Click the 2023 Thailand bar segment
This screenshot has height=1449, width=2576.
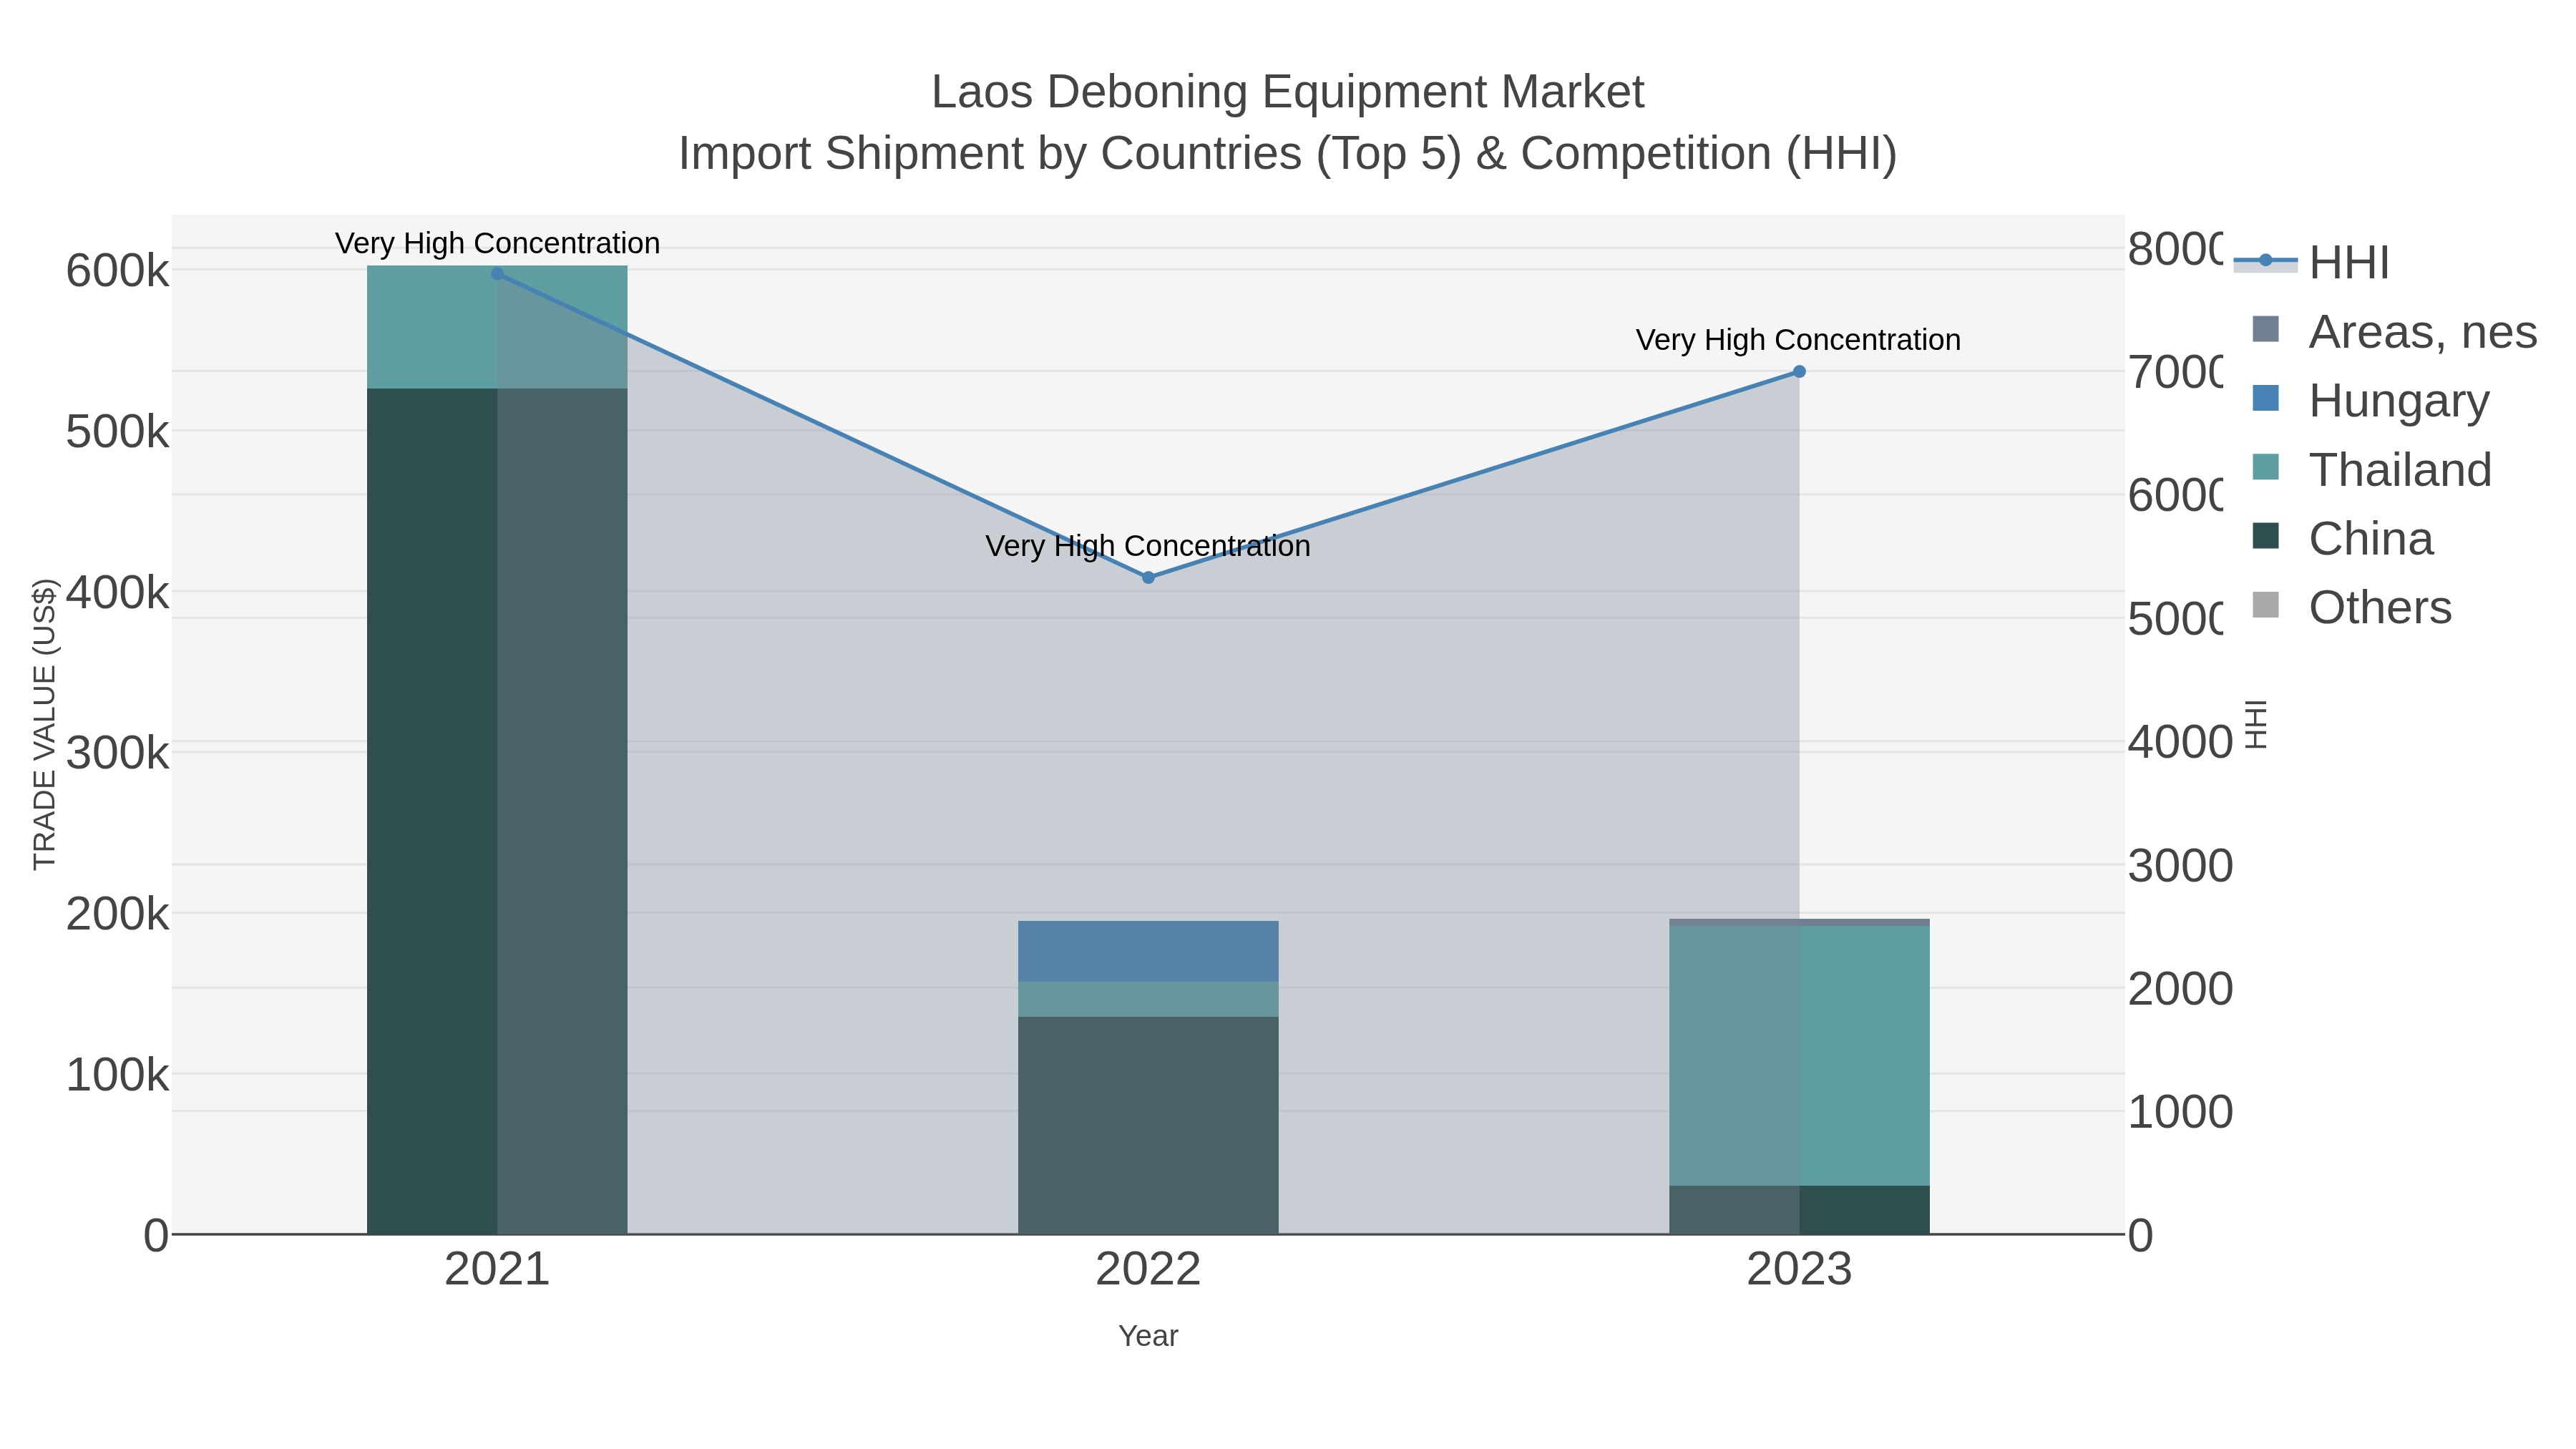1799,1056
